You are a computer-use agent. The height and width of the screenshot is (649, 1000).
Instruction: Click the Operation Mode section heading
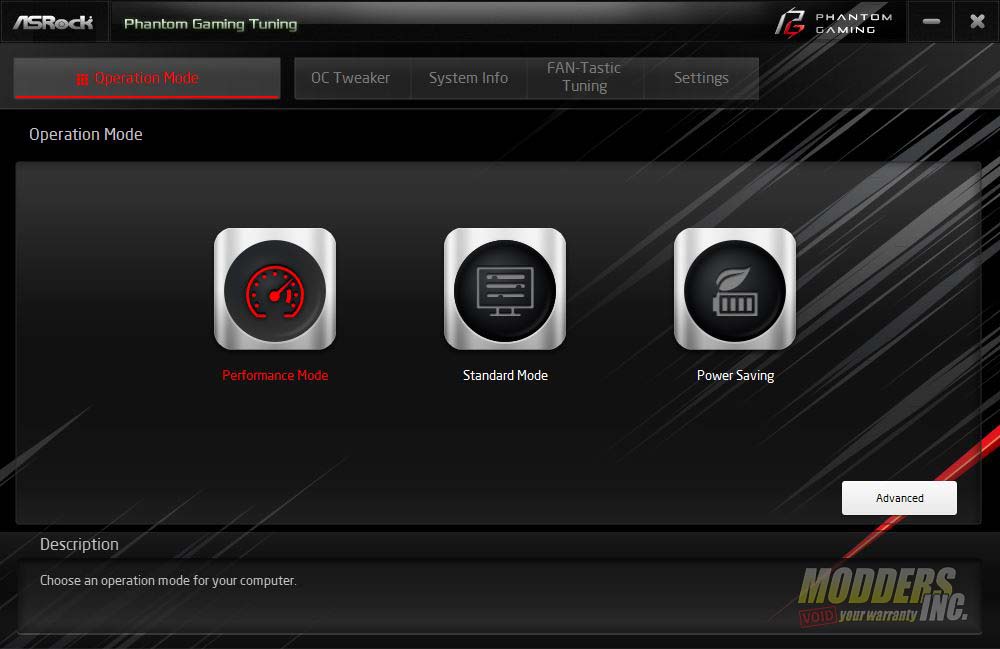point(85,135)
